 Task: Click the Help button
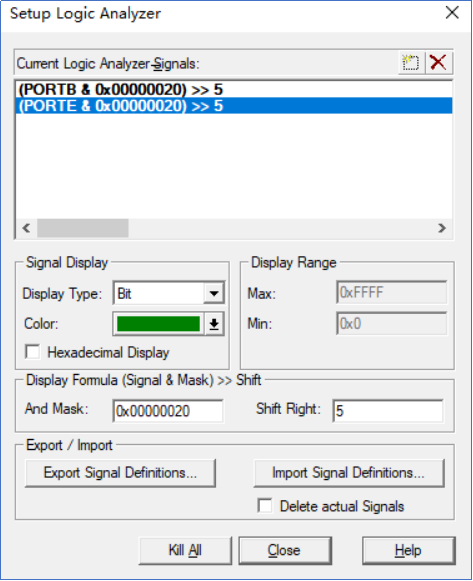click(x=408, y=550)
